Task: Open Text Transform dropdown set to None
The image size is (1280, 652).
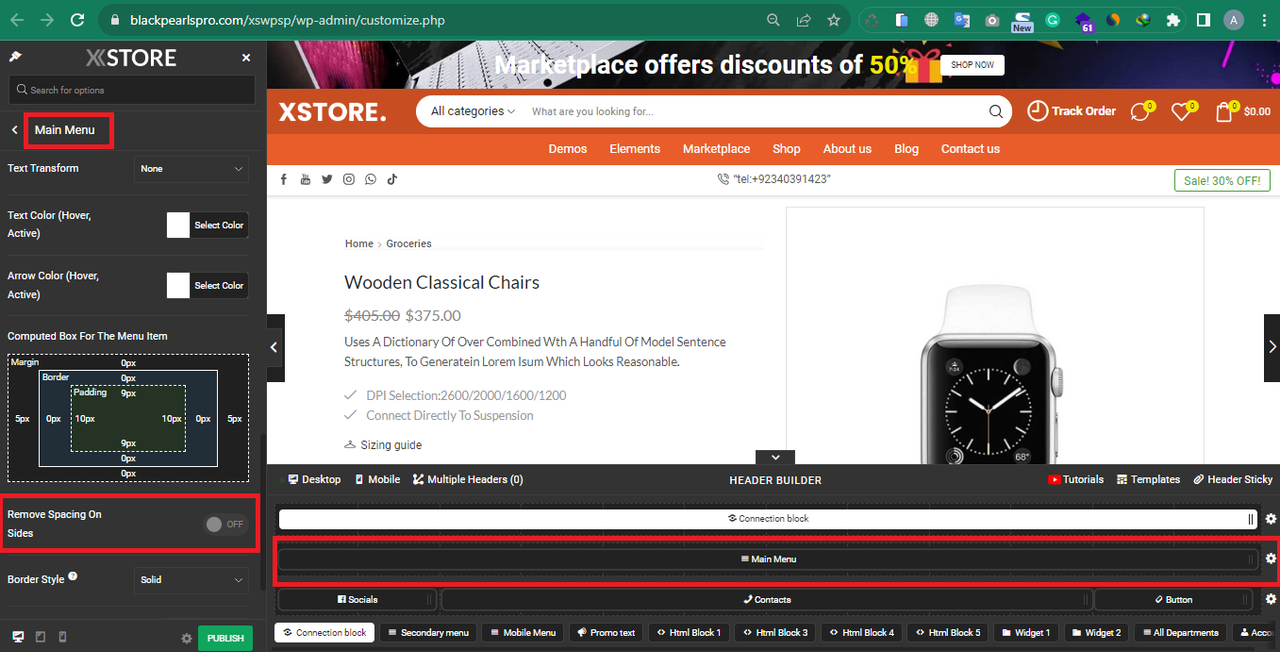Action: click(x=191, y=169)
